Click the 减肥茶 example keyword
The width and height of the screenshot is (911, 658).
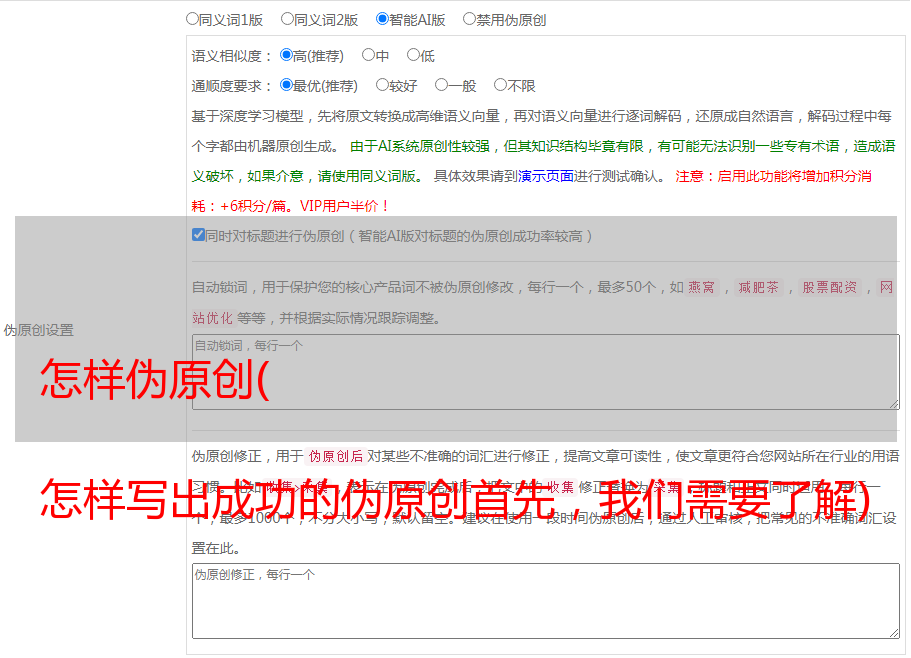point(758,287)
